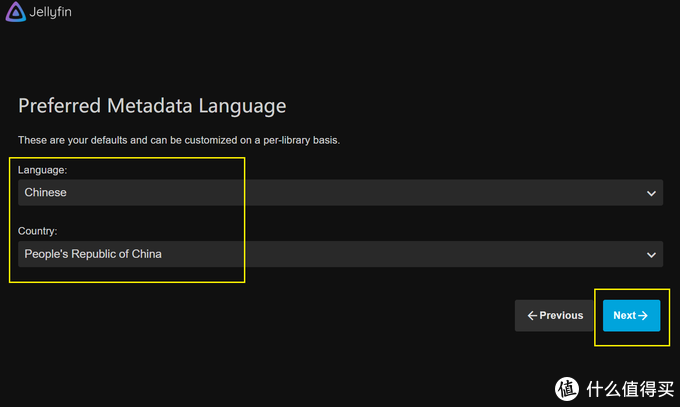
Task: Click the Jellyfin triangle logo icon
Action: tap(16, 14)
